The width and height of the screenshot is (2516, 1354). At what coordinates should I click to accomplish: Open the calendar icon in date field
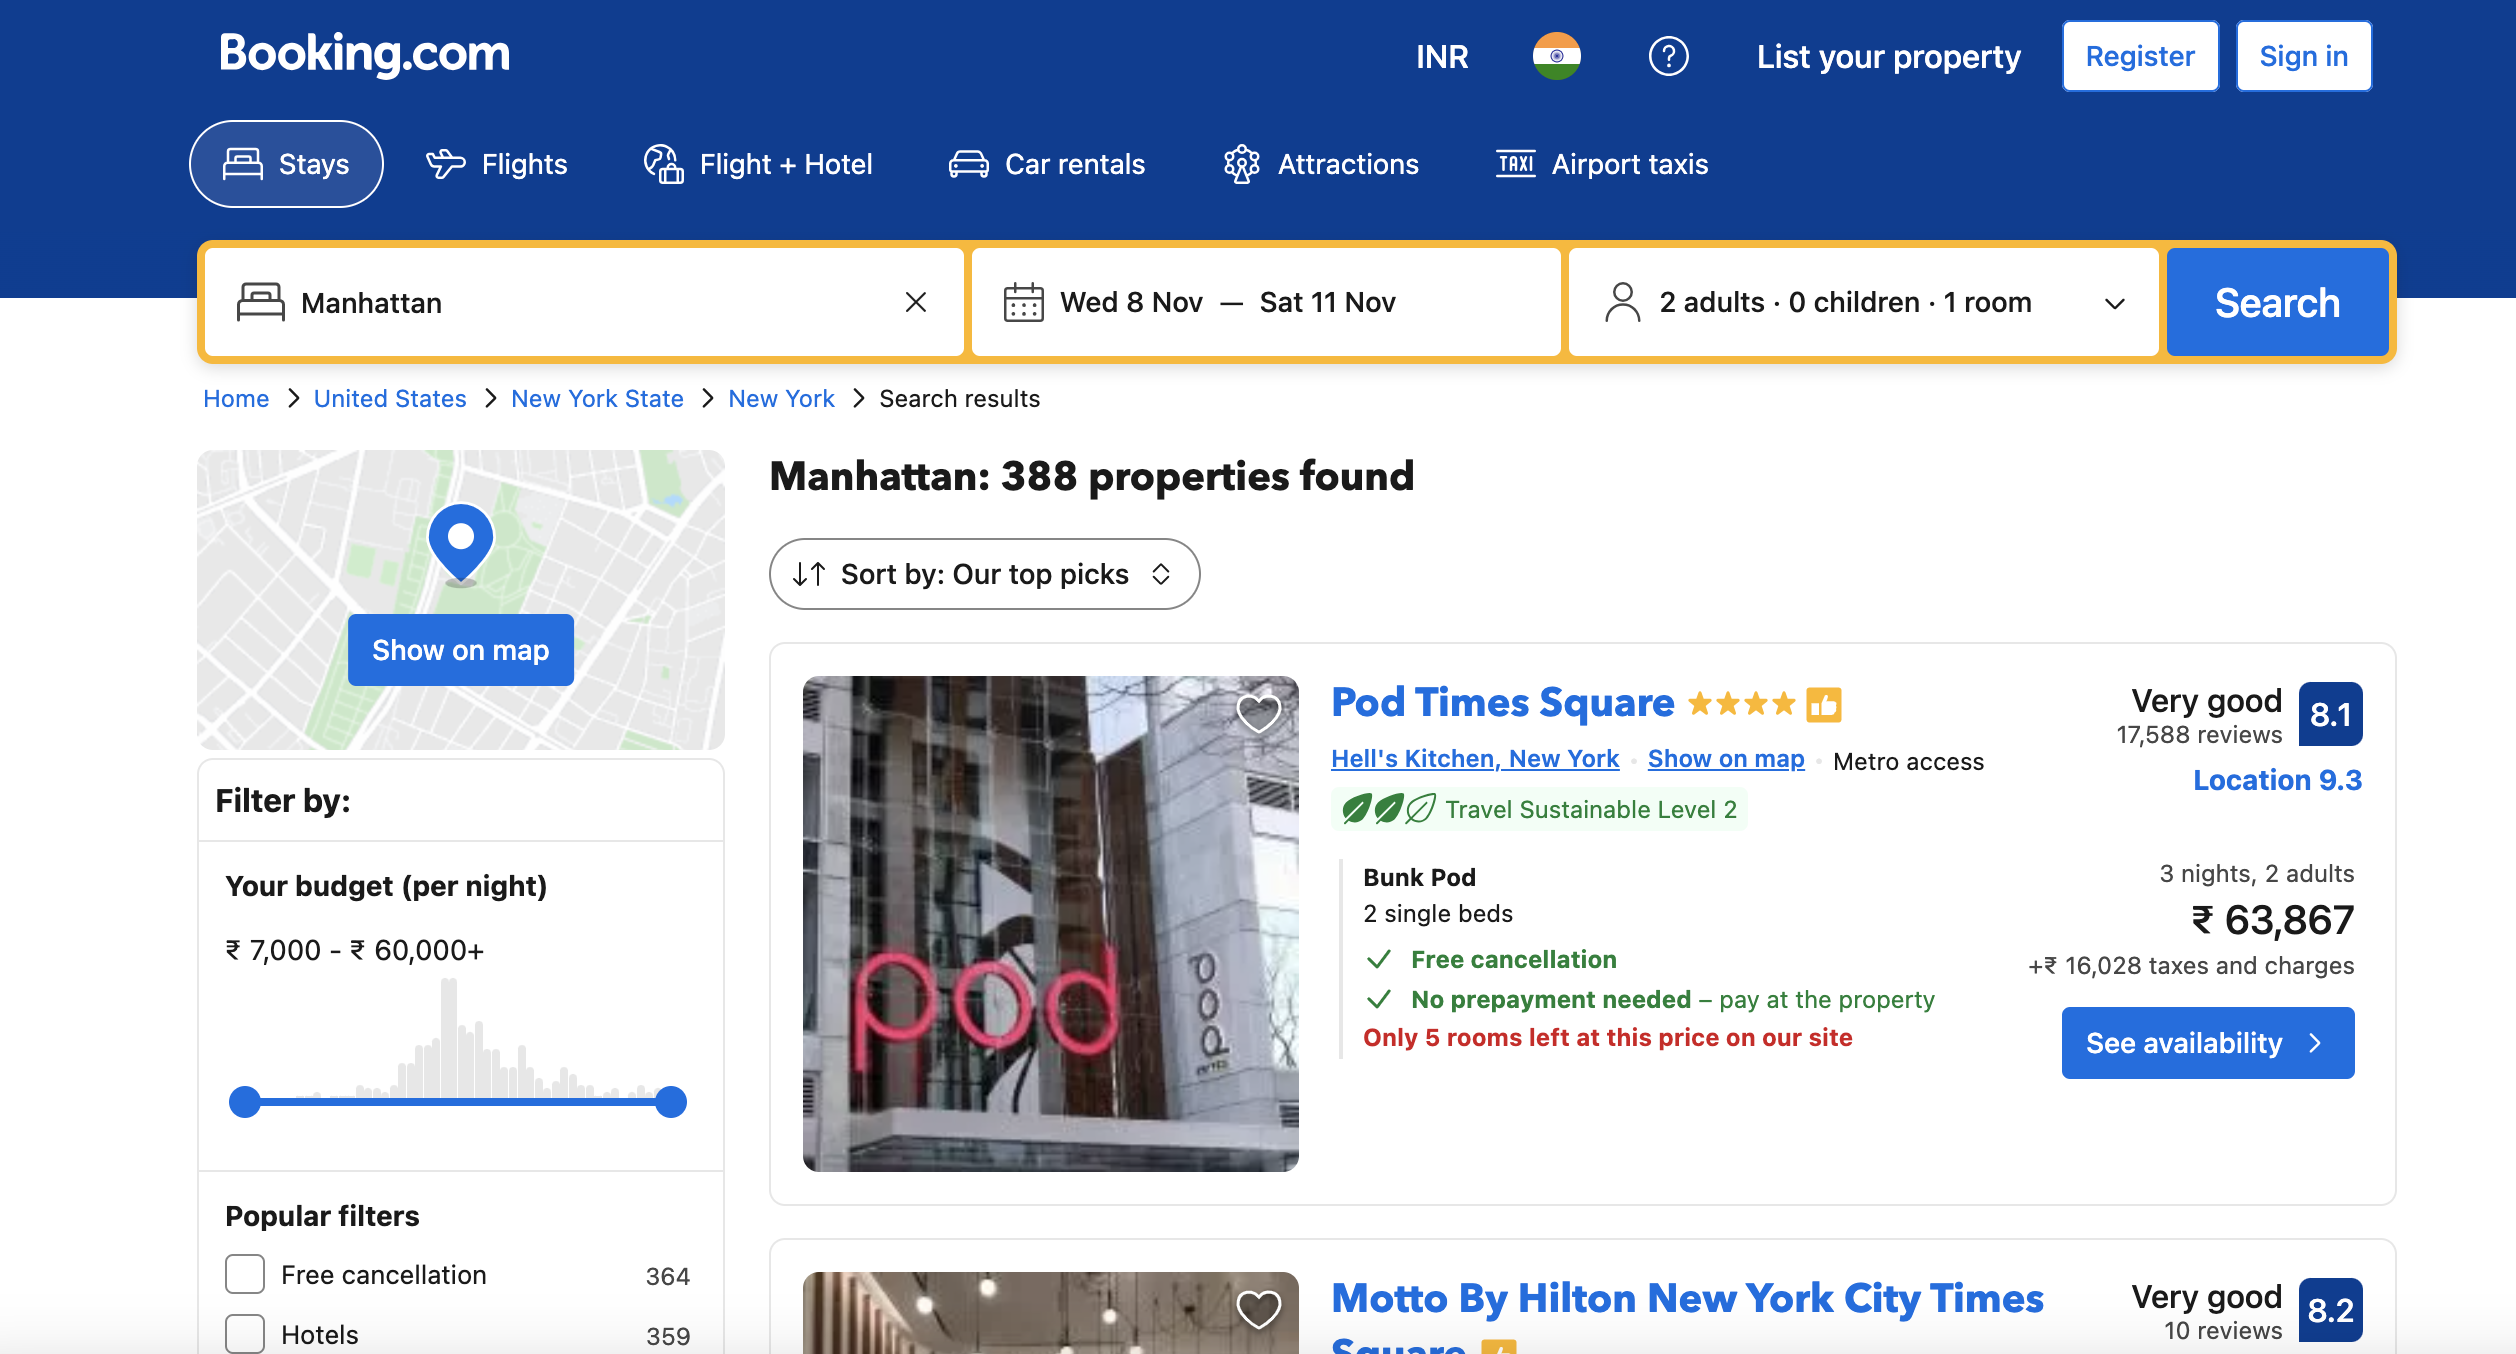pos(1023,302)
